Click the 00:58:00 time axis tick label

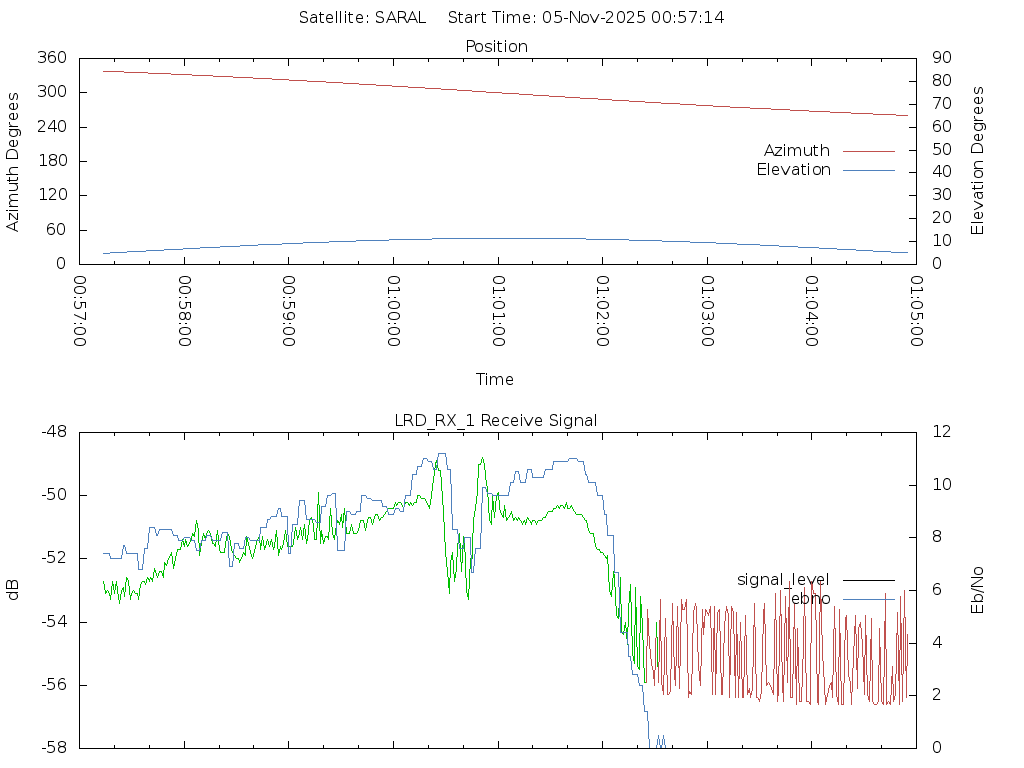pos(185,311)
